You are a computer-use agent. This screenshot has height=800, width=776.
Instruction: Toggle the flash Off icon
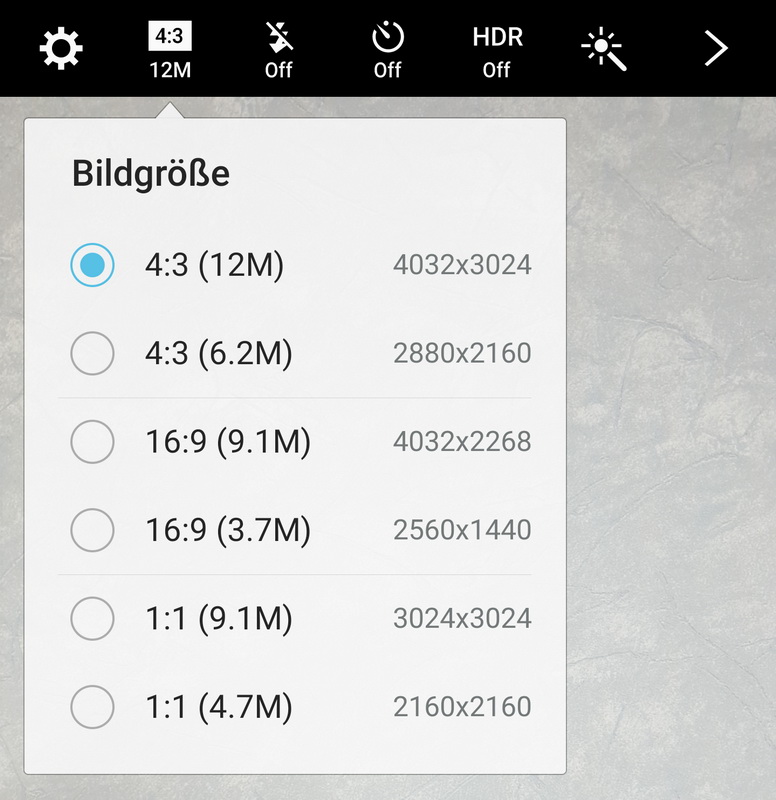click(x=278, y=51)
